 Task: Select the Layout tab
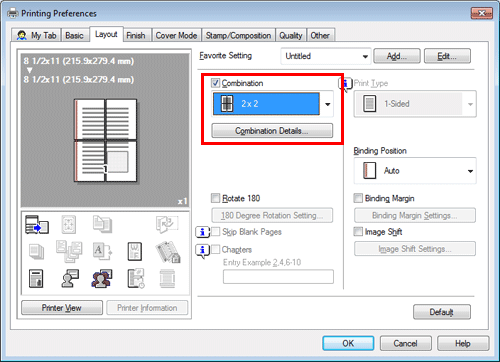pos(106,34)
